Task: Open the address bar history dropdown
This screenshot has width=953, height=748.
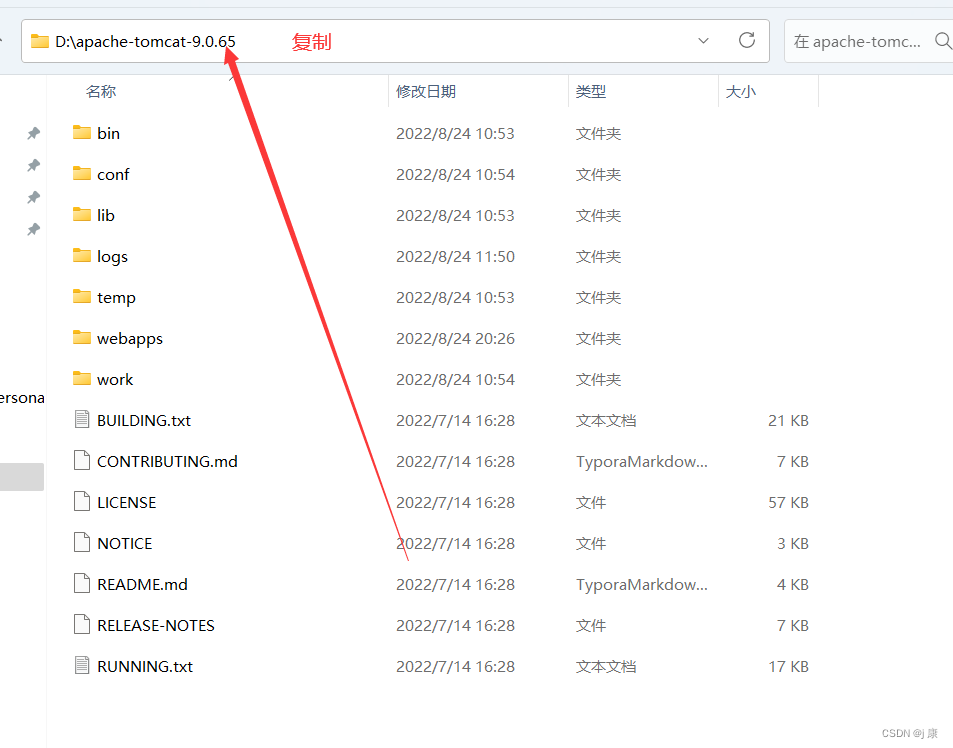Action: [x=703, y=41]
